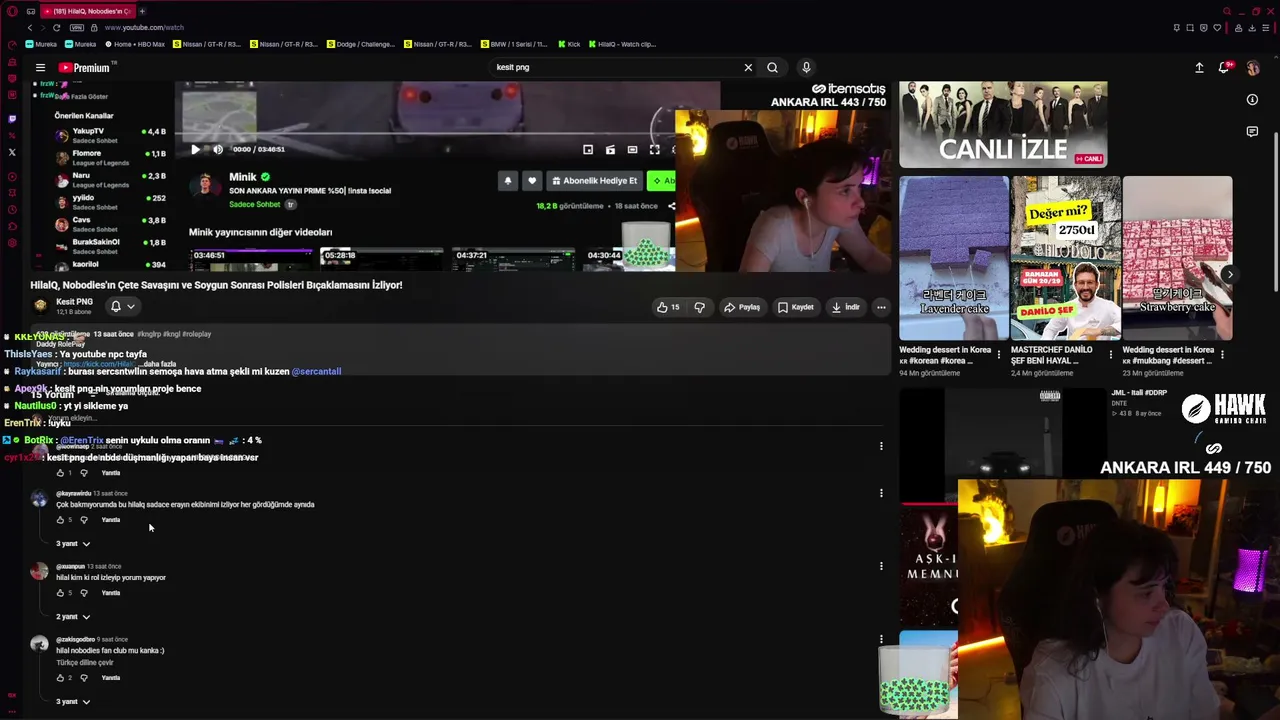Focus the search box containing 'kesit png'
1280x720 pixels.
pos(615,68)
